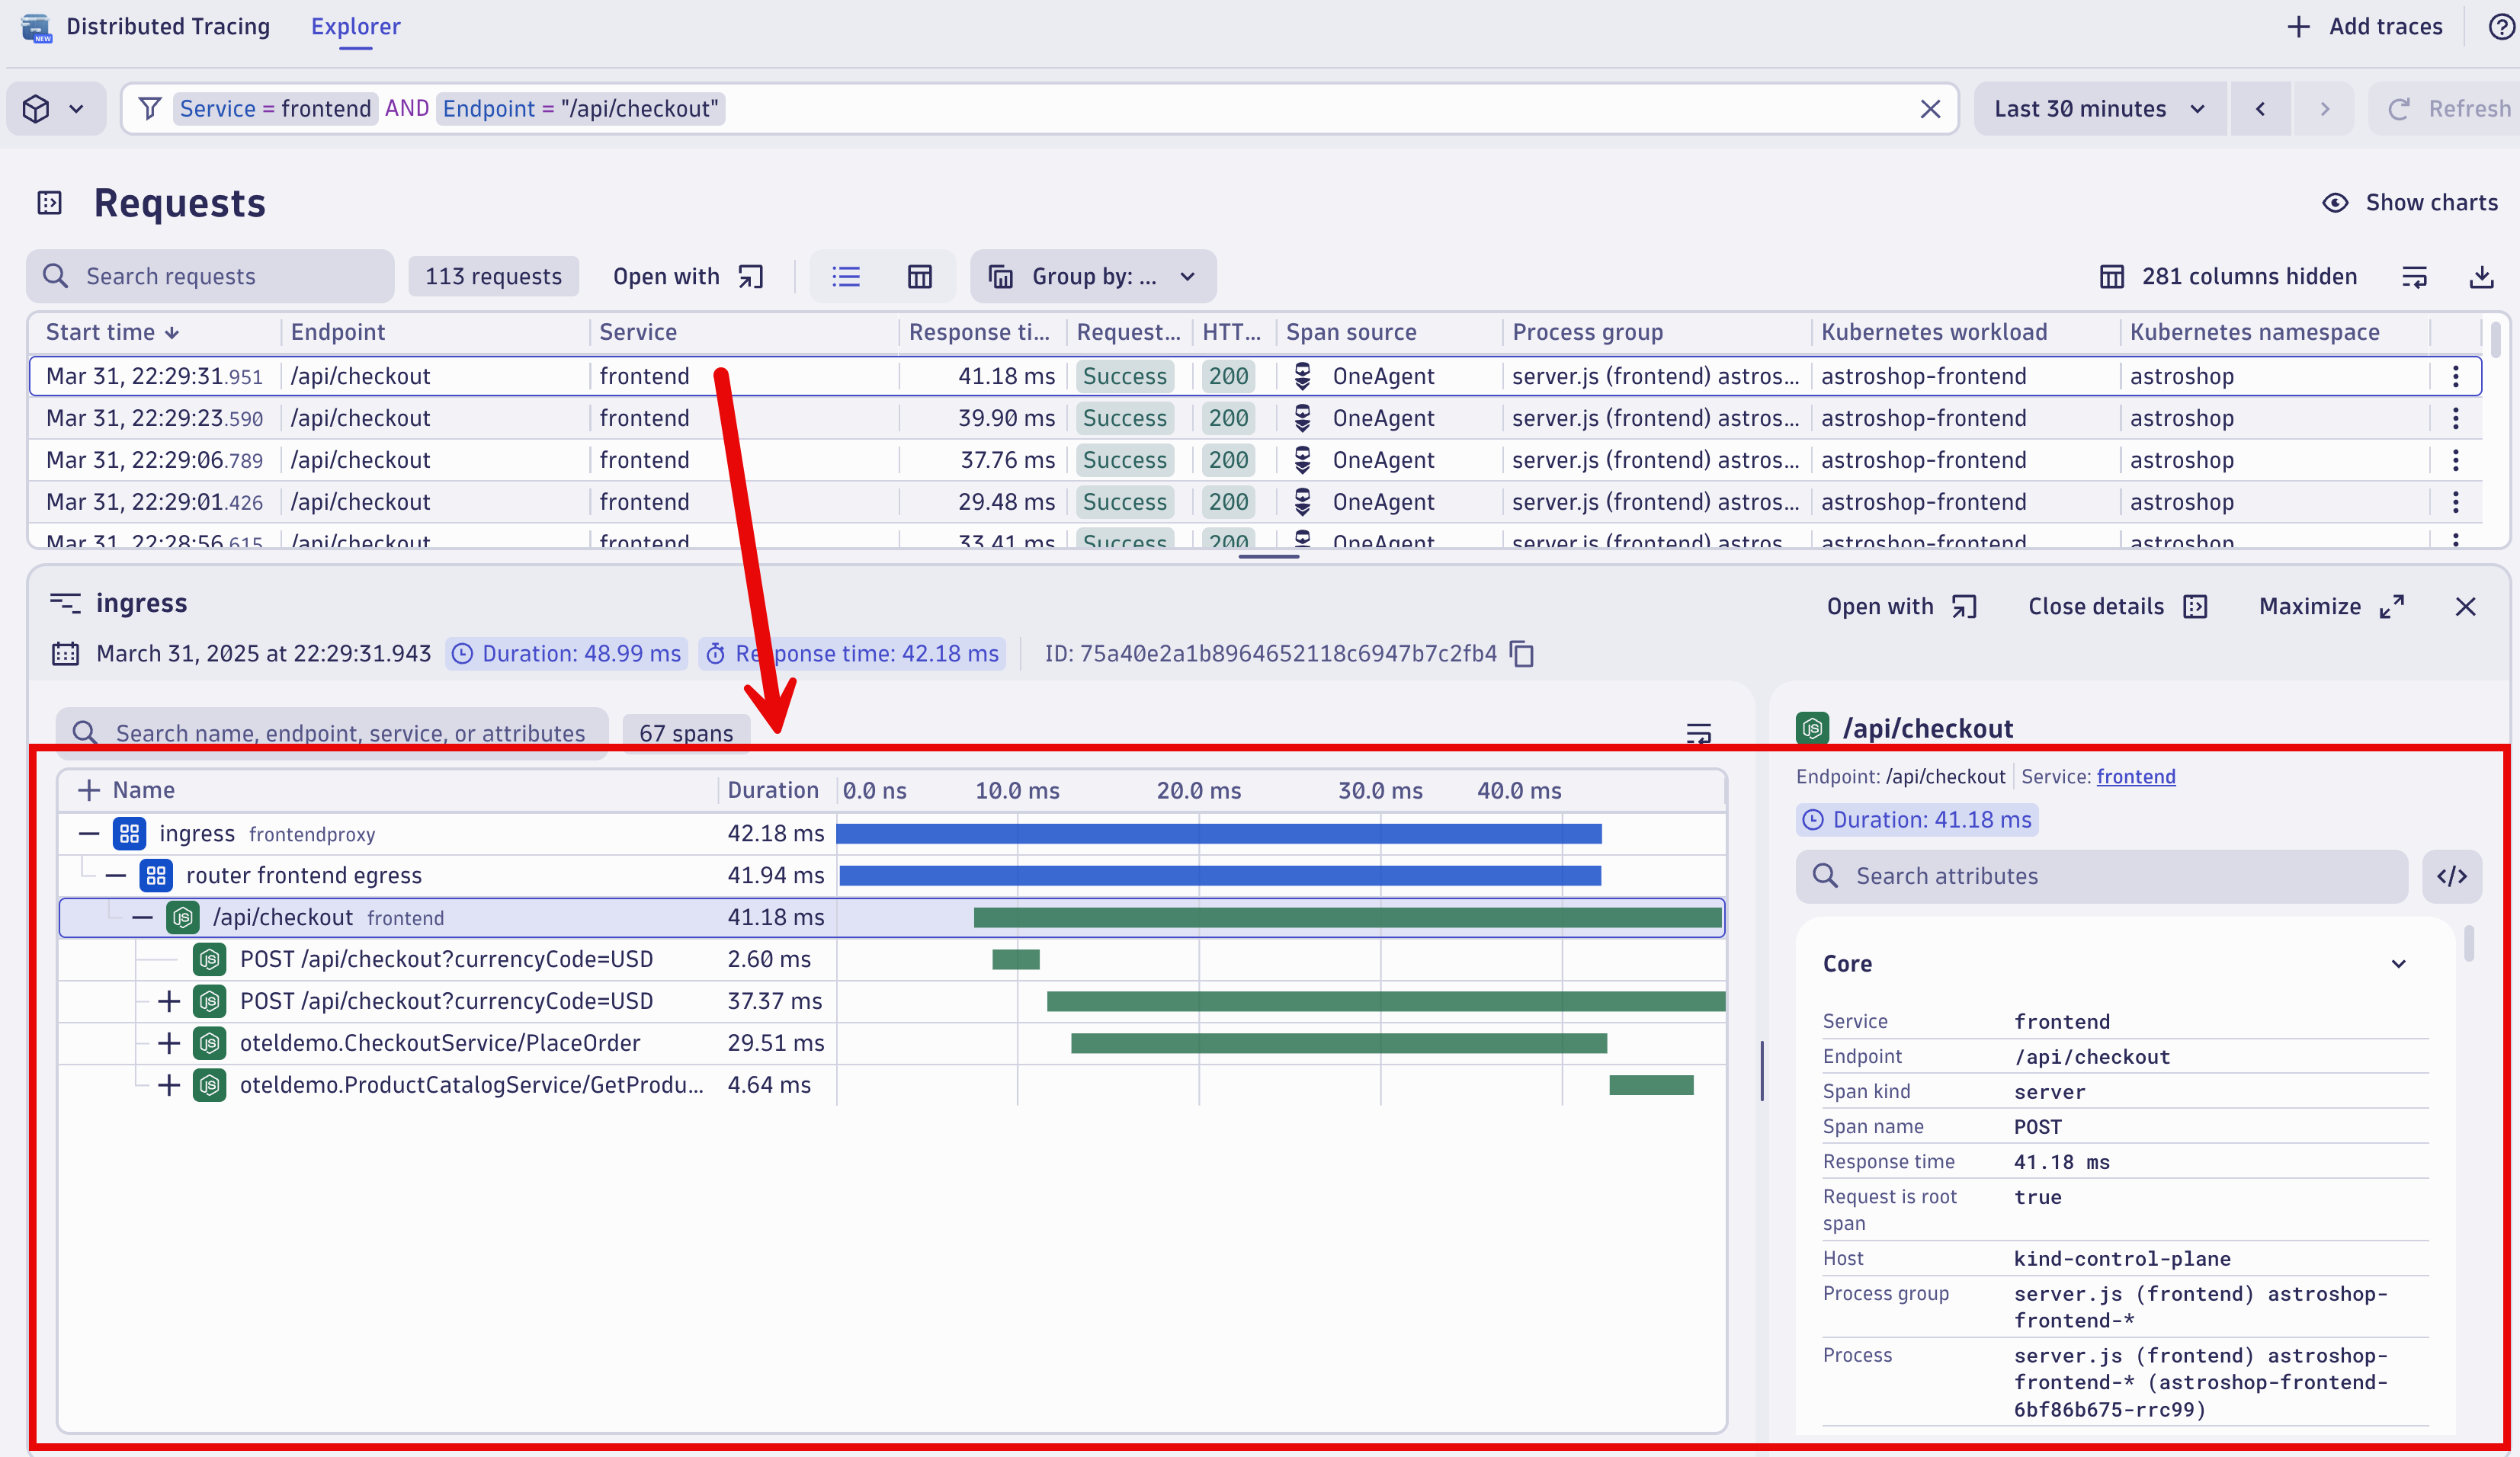Sort by Process group column header
2520x1457 pixels.
tap(1588, 332)
